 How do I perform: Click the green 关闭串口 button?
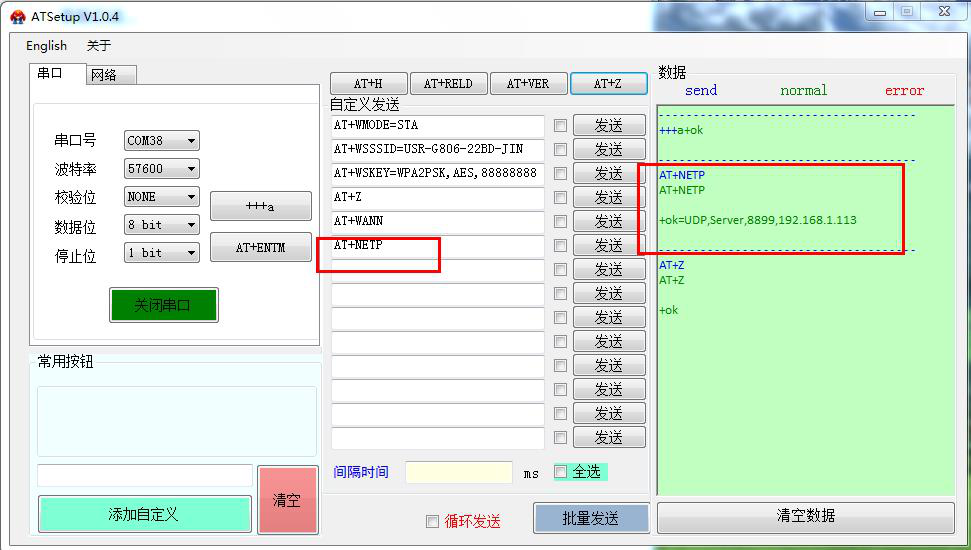[163, 305]
